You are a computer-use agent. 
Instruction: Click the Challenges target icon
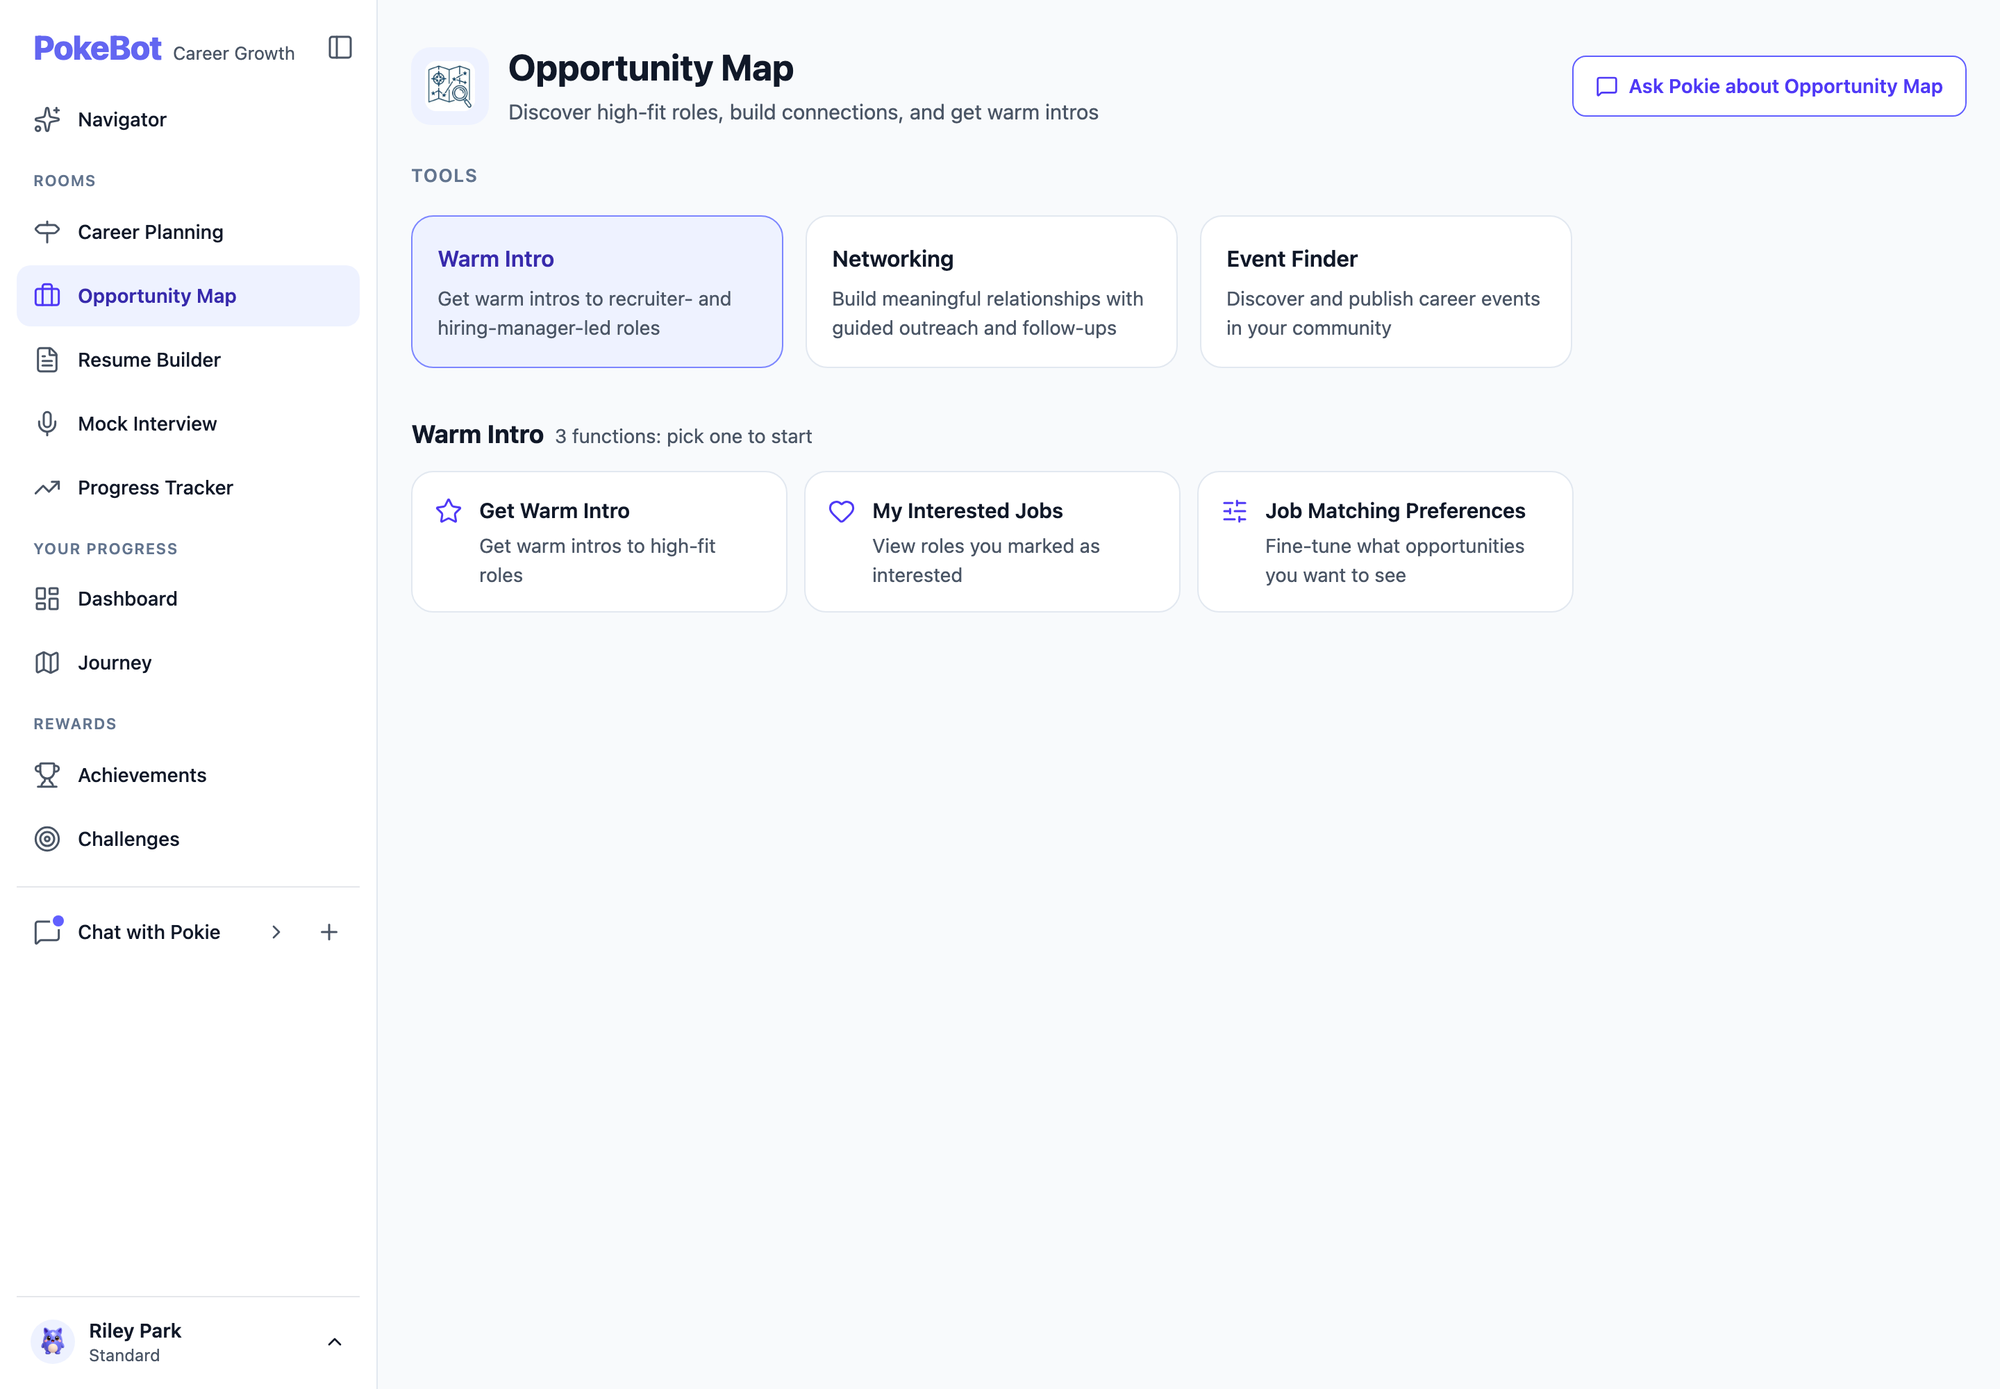[x=47, y=839]
